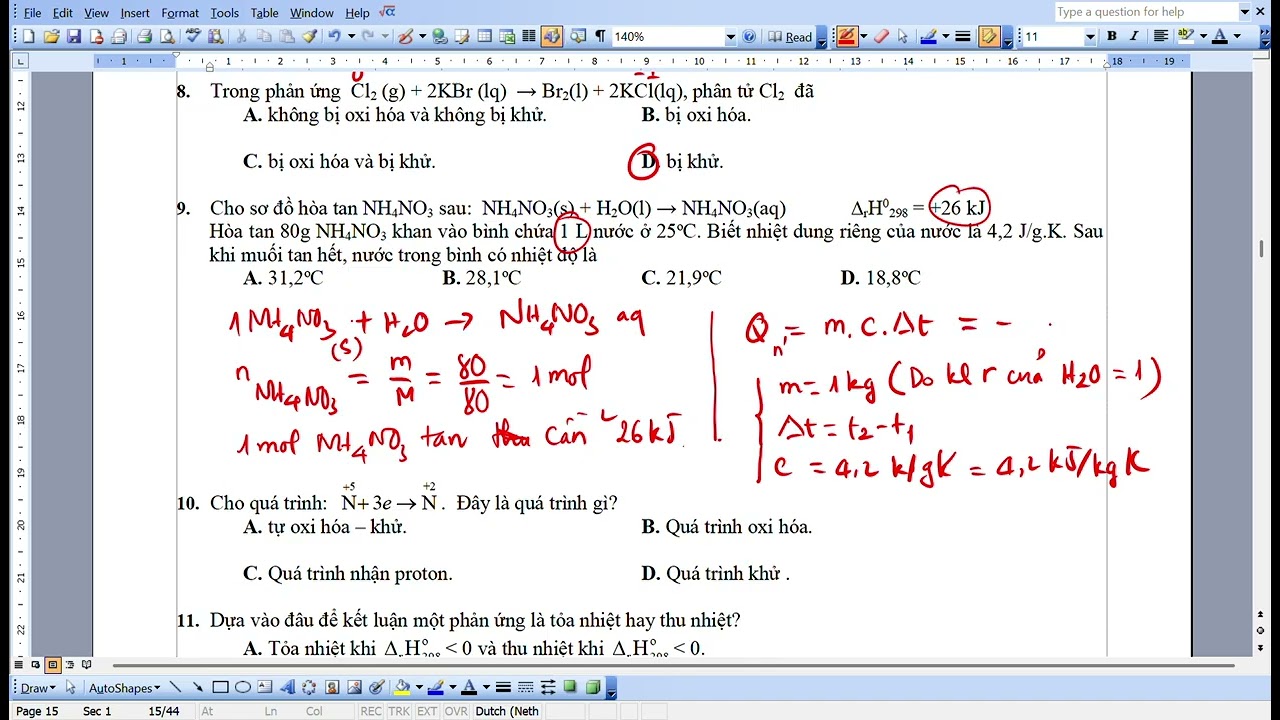Open the font color dropdown in Formatting toolbar
This screenshot has width=1280, height=720.
[x=1237, y=36]
